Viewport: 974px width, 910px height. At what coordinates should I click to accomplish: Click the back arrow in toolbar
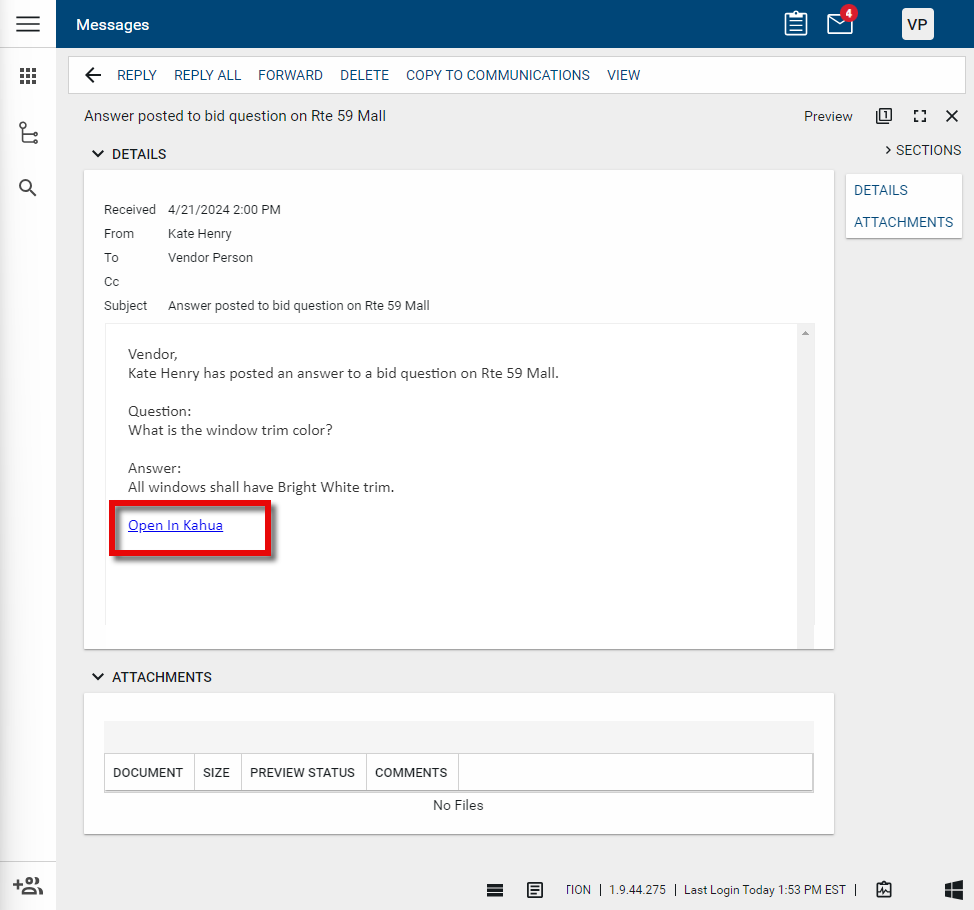click(93, 75)
